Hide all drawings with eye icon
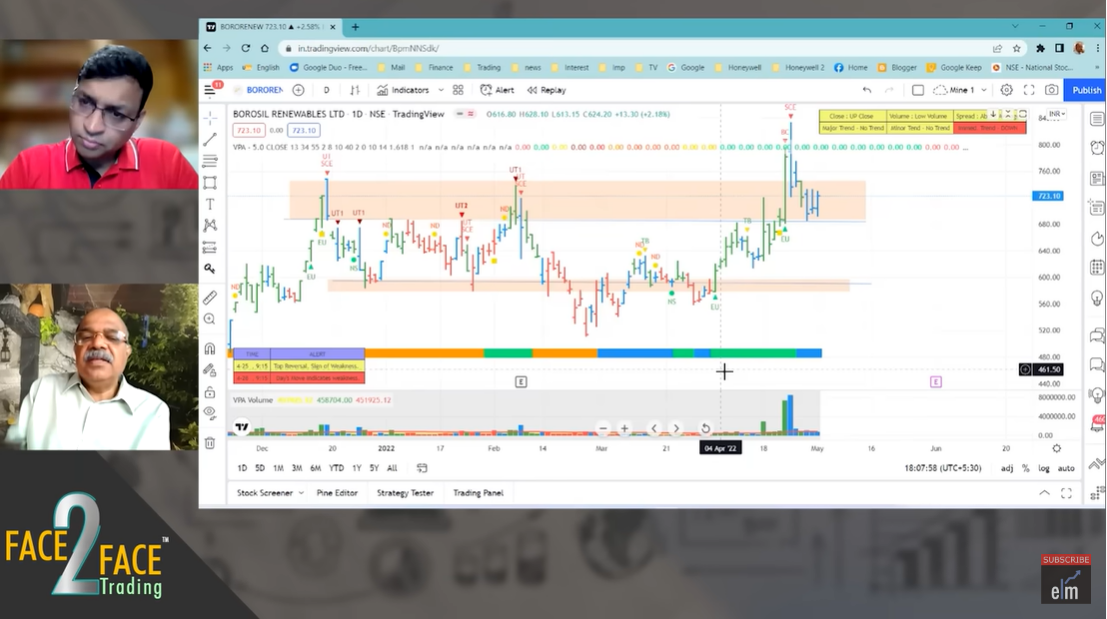The image size is (1107, 619). point(210,413)
